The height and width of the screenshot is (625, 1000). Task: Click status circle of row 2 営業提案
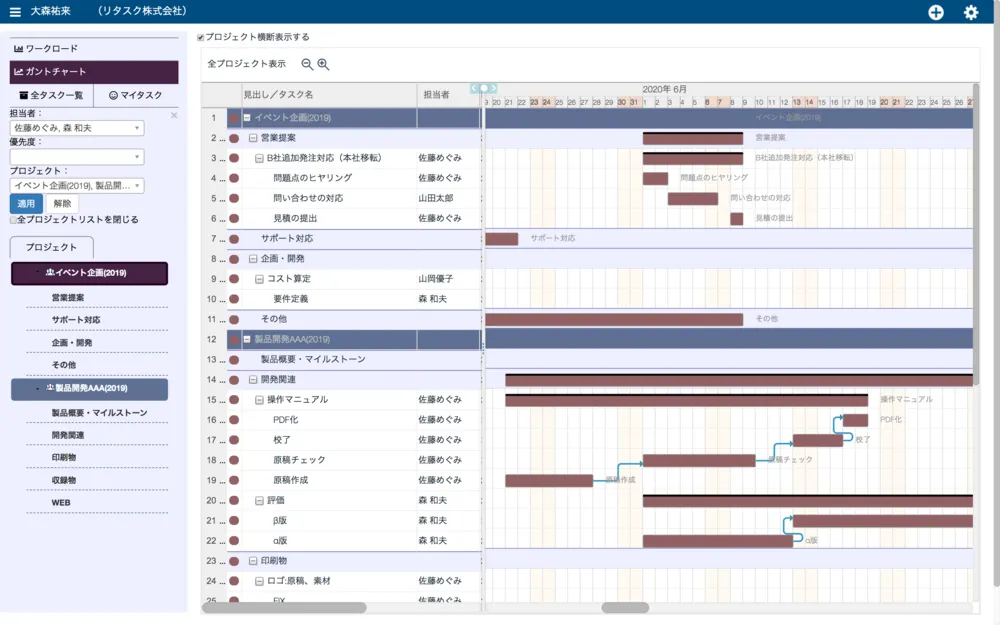234,138
